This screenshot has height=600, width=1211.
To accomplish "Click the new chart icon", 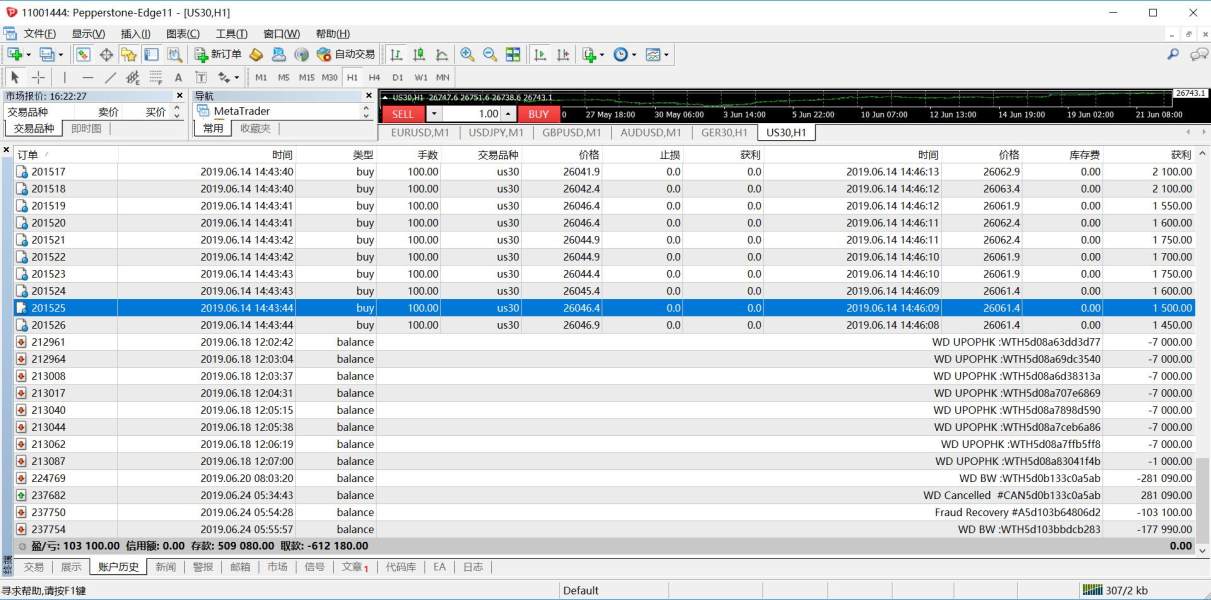I will click(15, 54).
